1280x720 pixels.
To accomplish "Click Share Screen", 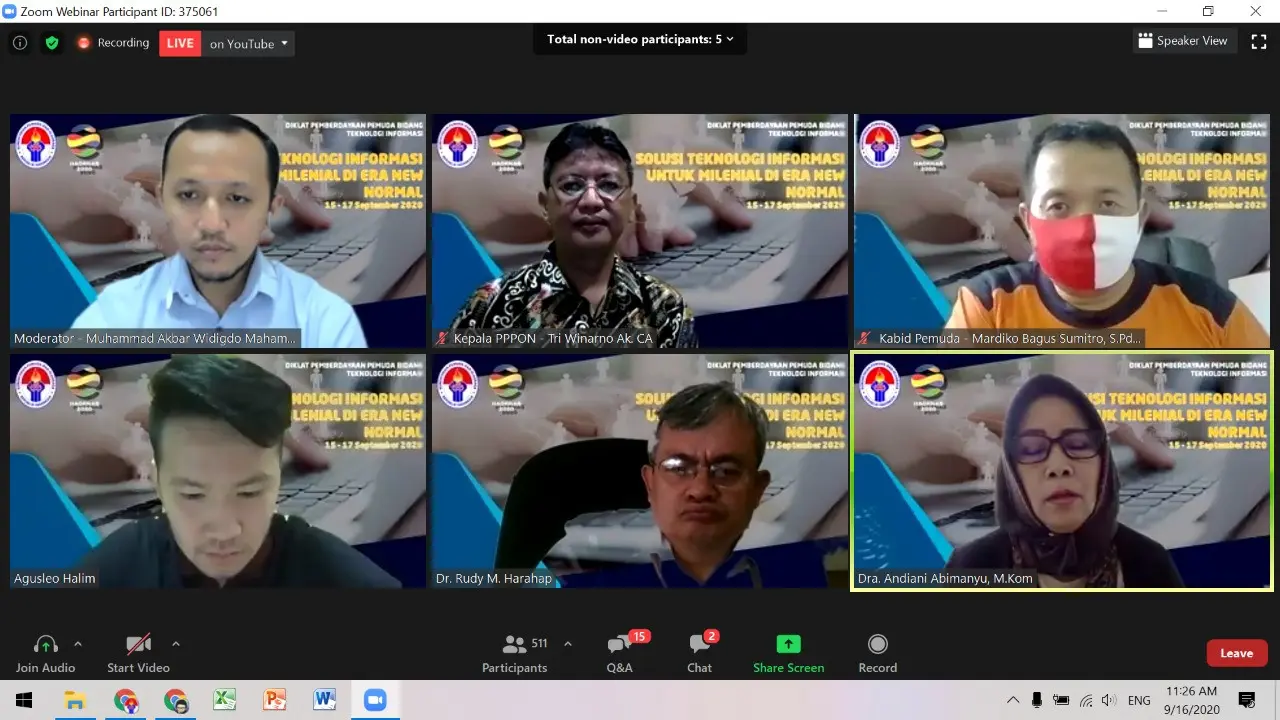I will click(x=789, y=654).
